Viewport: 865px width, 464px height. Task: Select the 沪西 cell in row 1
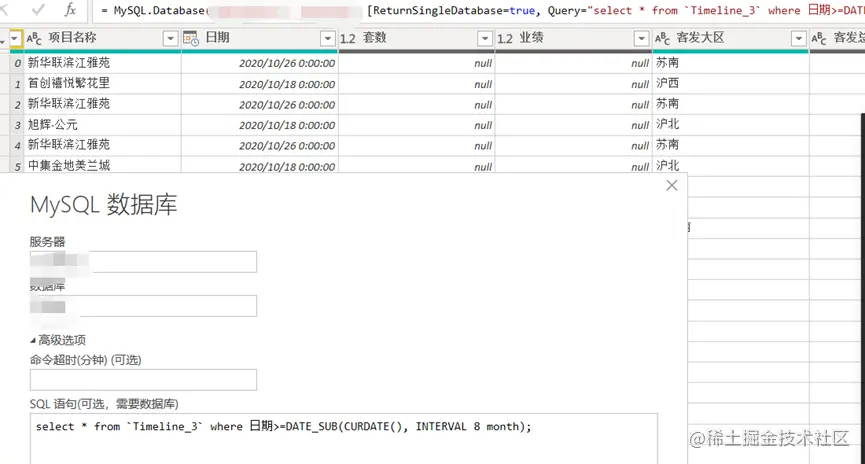pos(731,84)
